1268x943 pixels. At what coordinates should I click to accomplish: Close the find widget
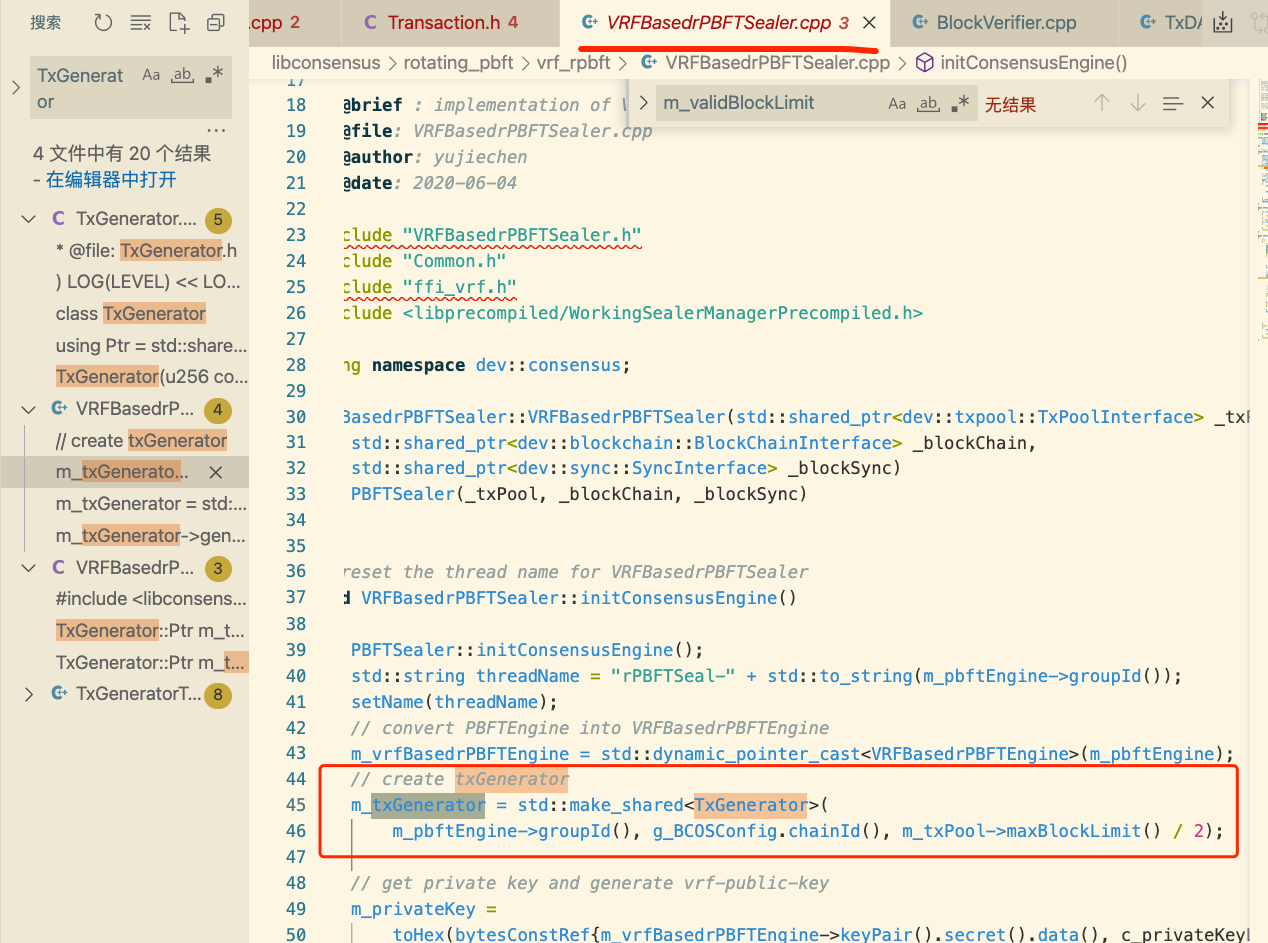coord(1208,103)
